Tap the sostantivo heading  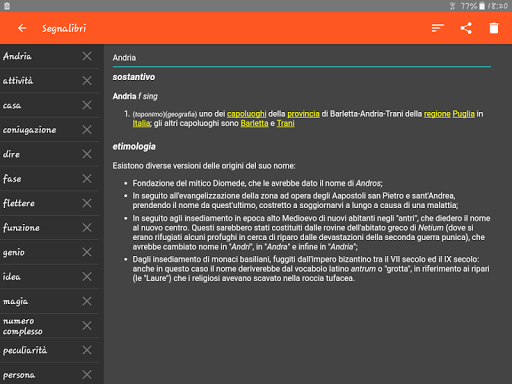134,77
